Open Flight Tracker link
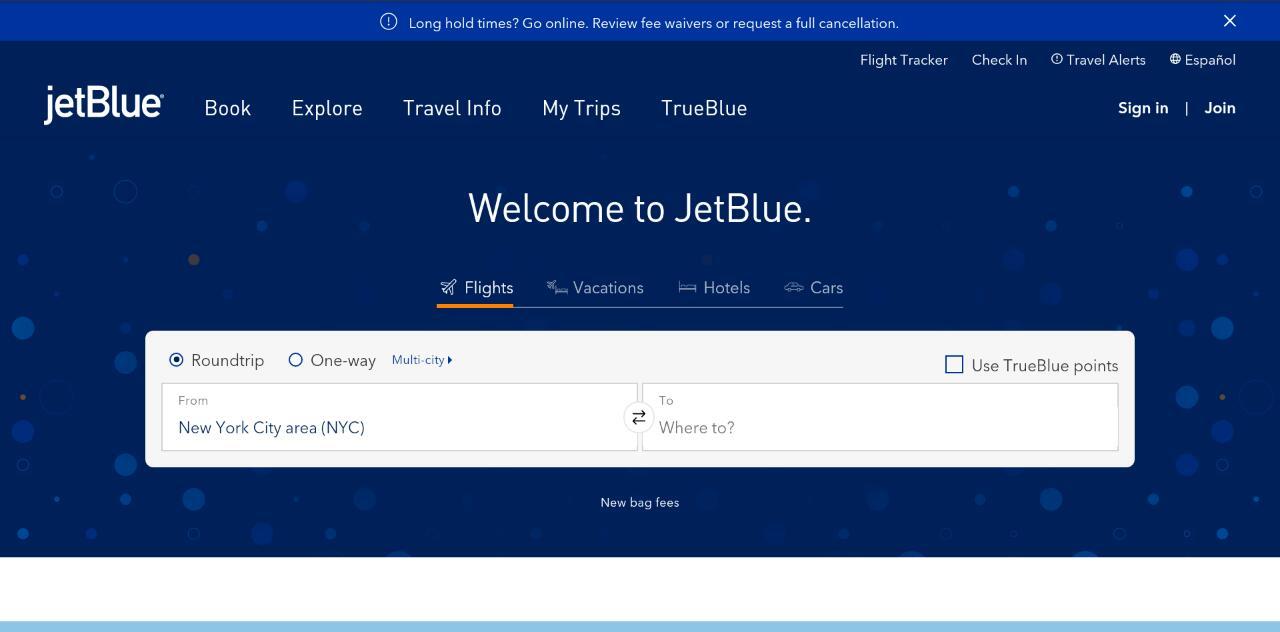The height and width of the screenshot is (632, 1280). (904, 60)
